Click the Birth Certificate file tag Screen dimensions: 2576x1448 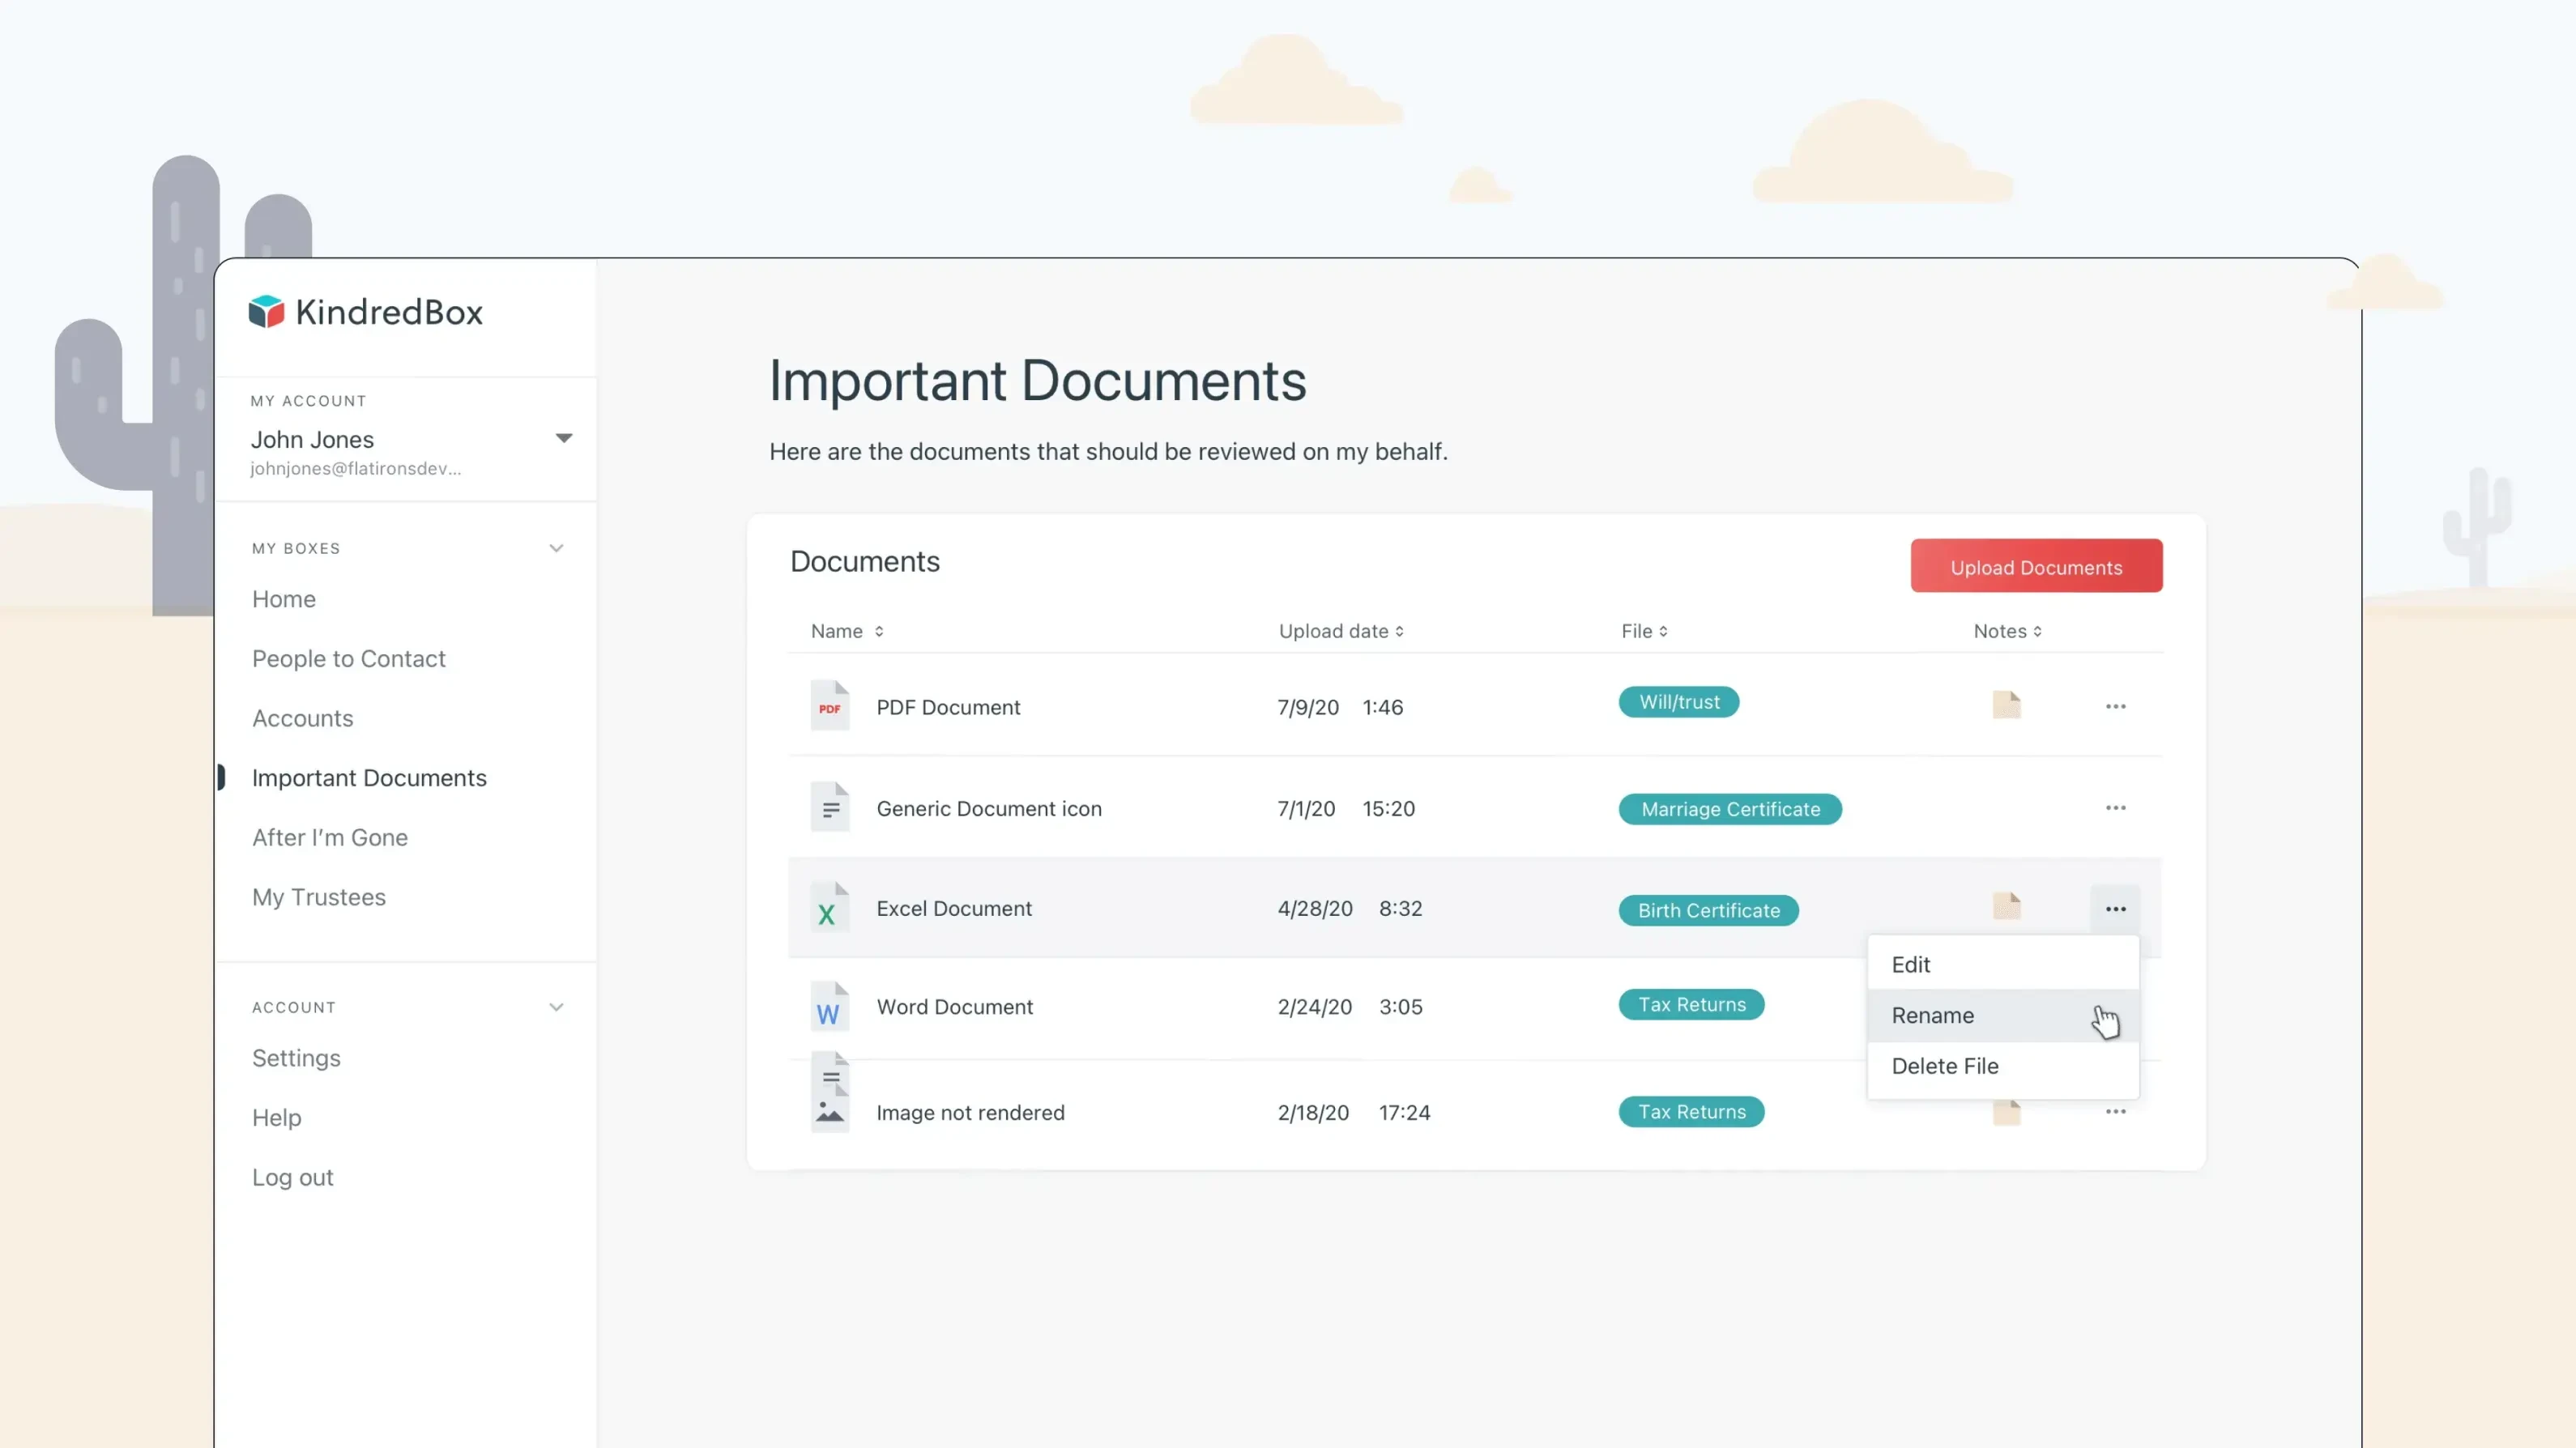[x=1708, y=910]
